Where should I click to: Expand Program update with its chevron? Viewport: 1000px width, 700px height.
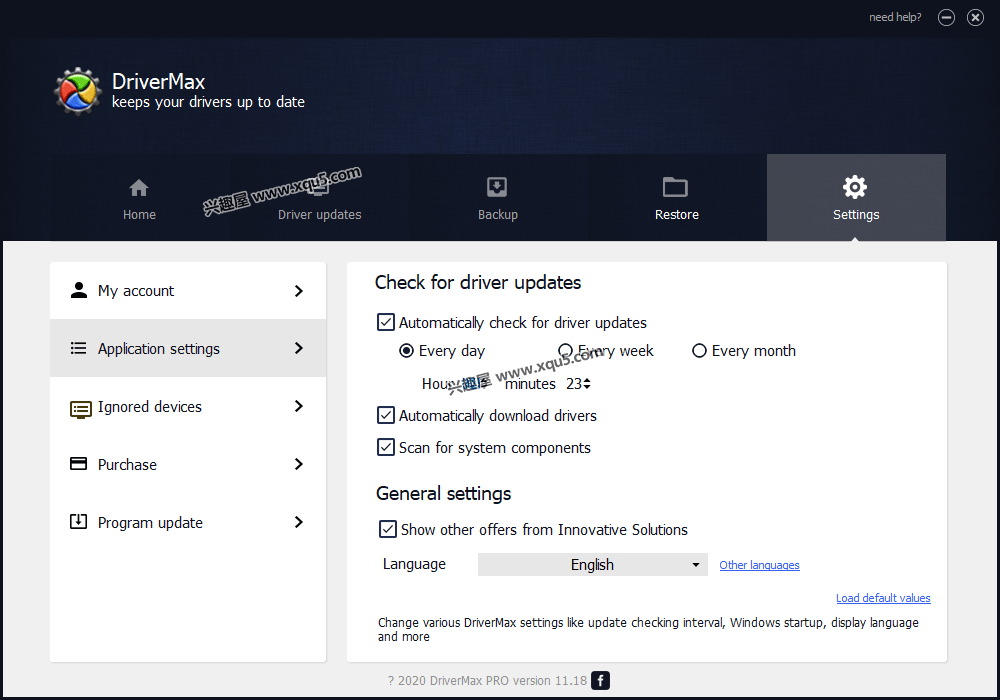[x=298, y=523]
